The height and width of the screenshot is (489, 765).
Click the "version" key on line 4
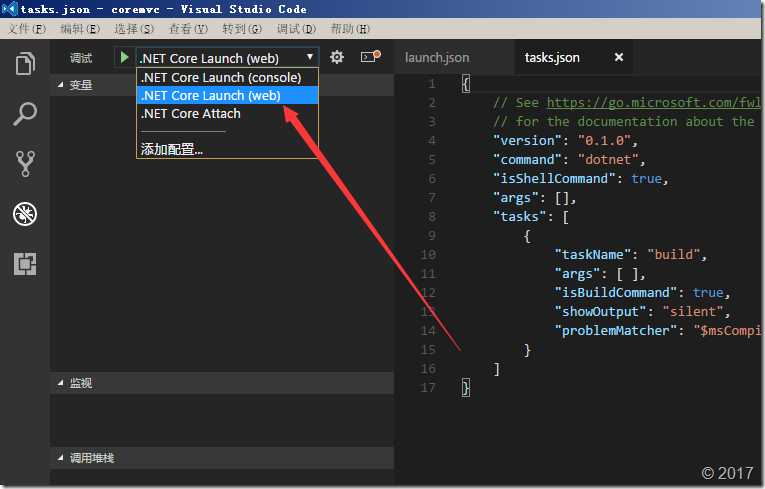pos(527,141)
